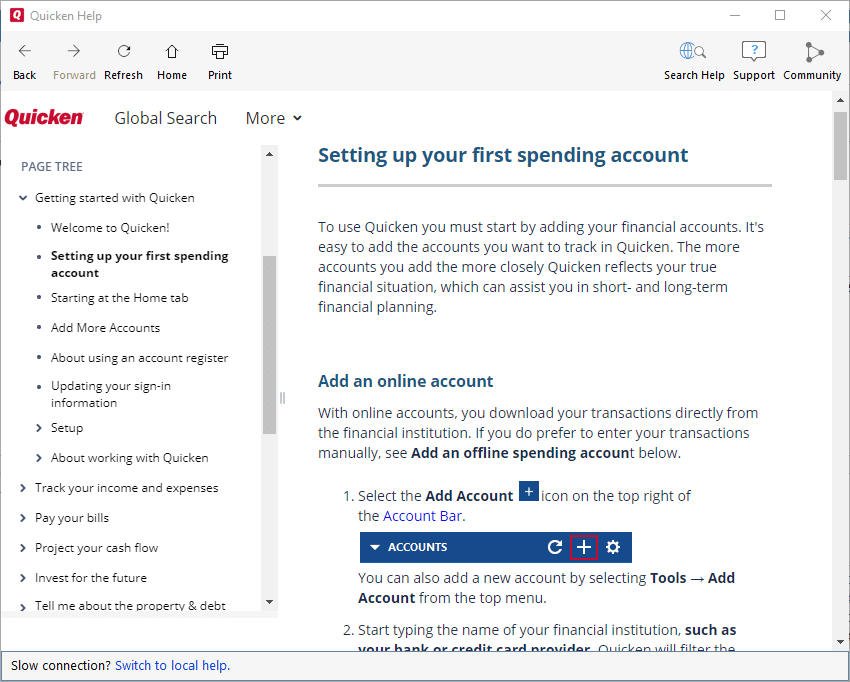The image size is (850, 682).
Task: Click Project your cash flow label
Action: click(x=96, y=548)
